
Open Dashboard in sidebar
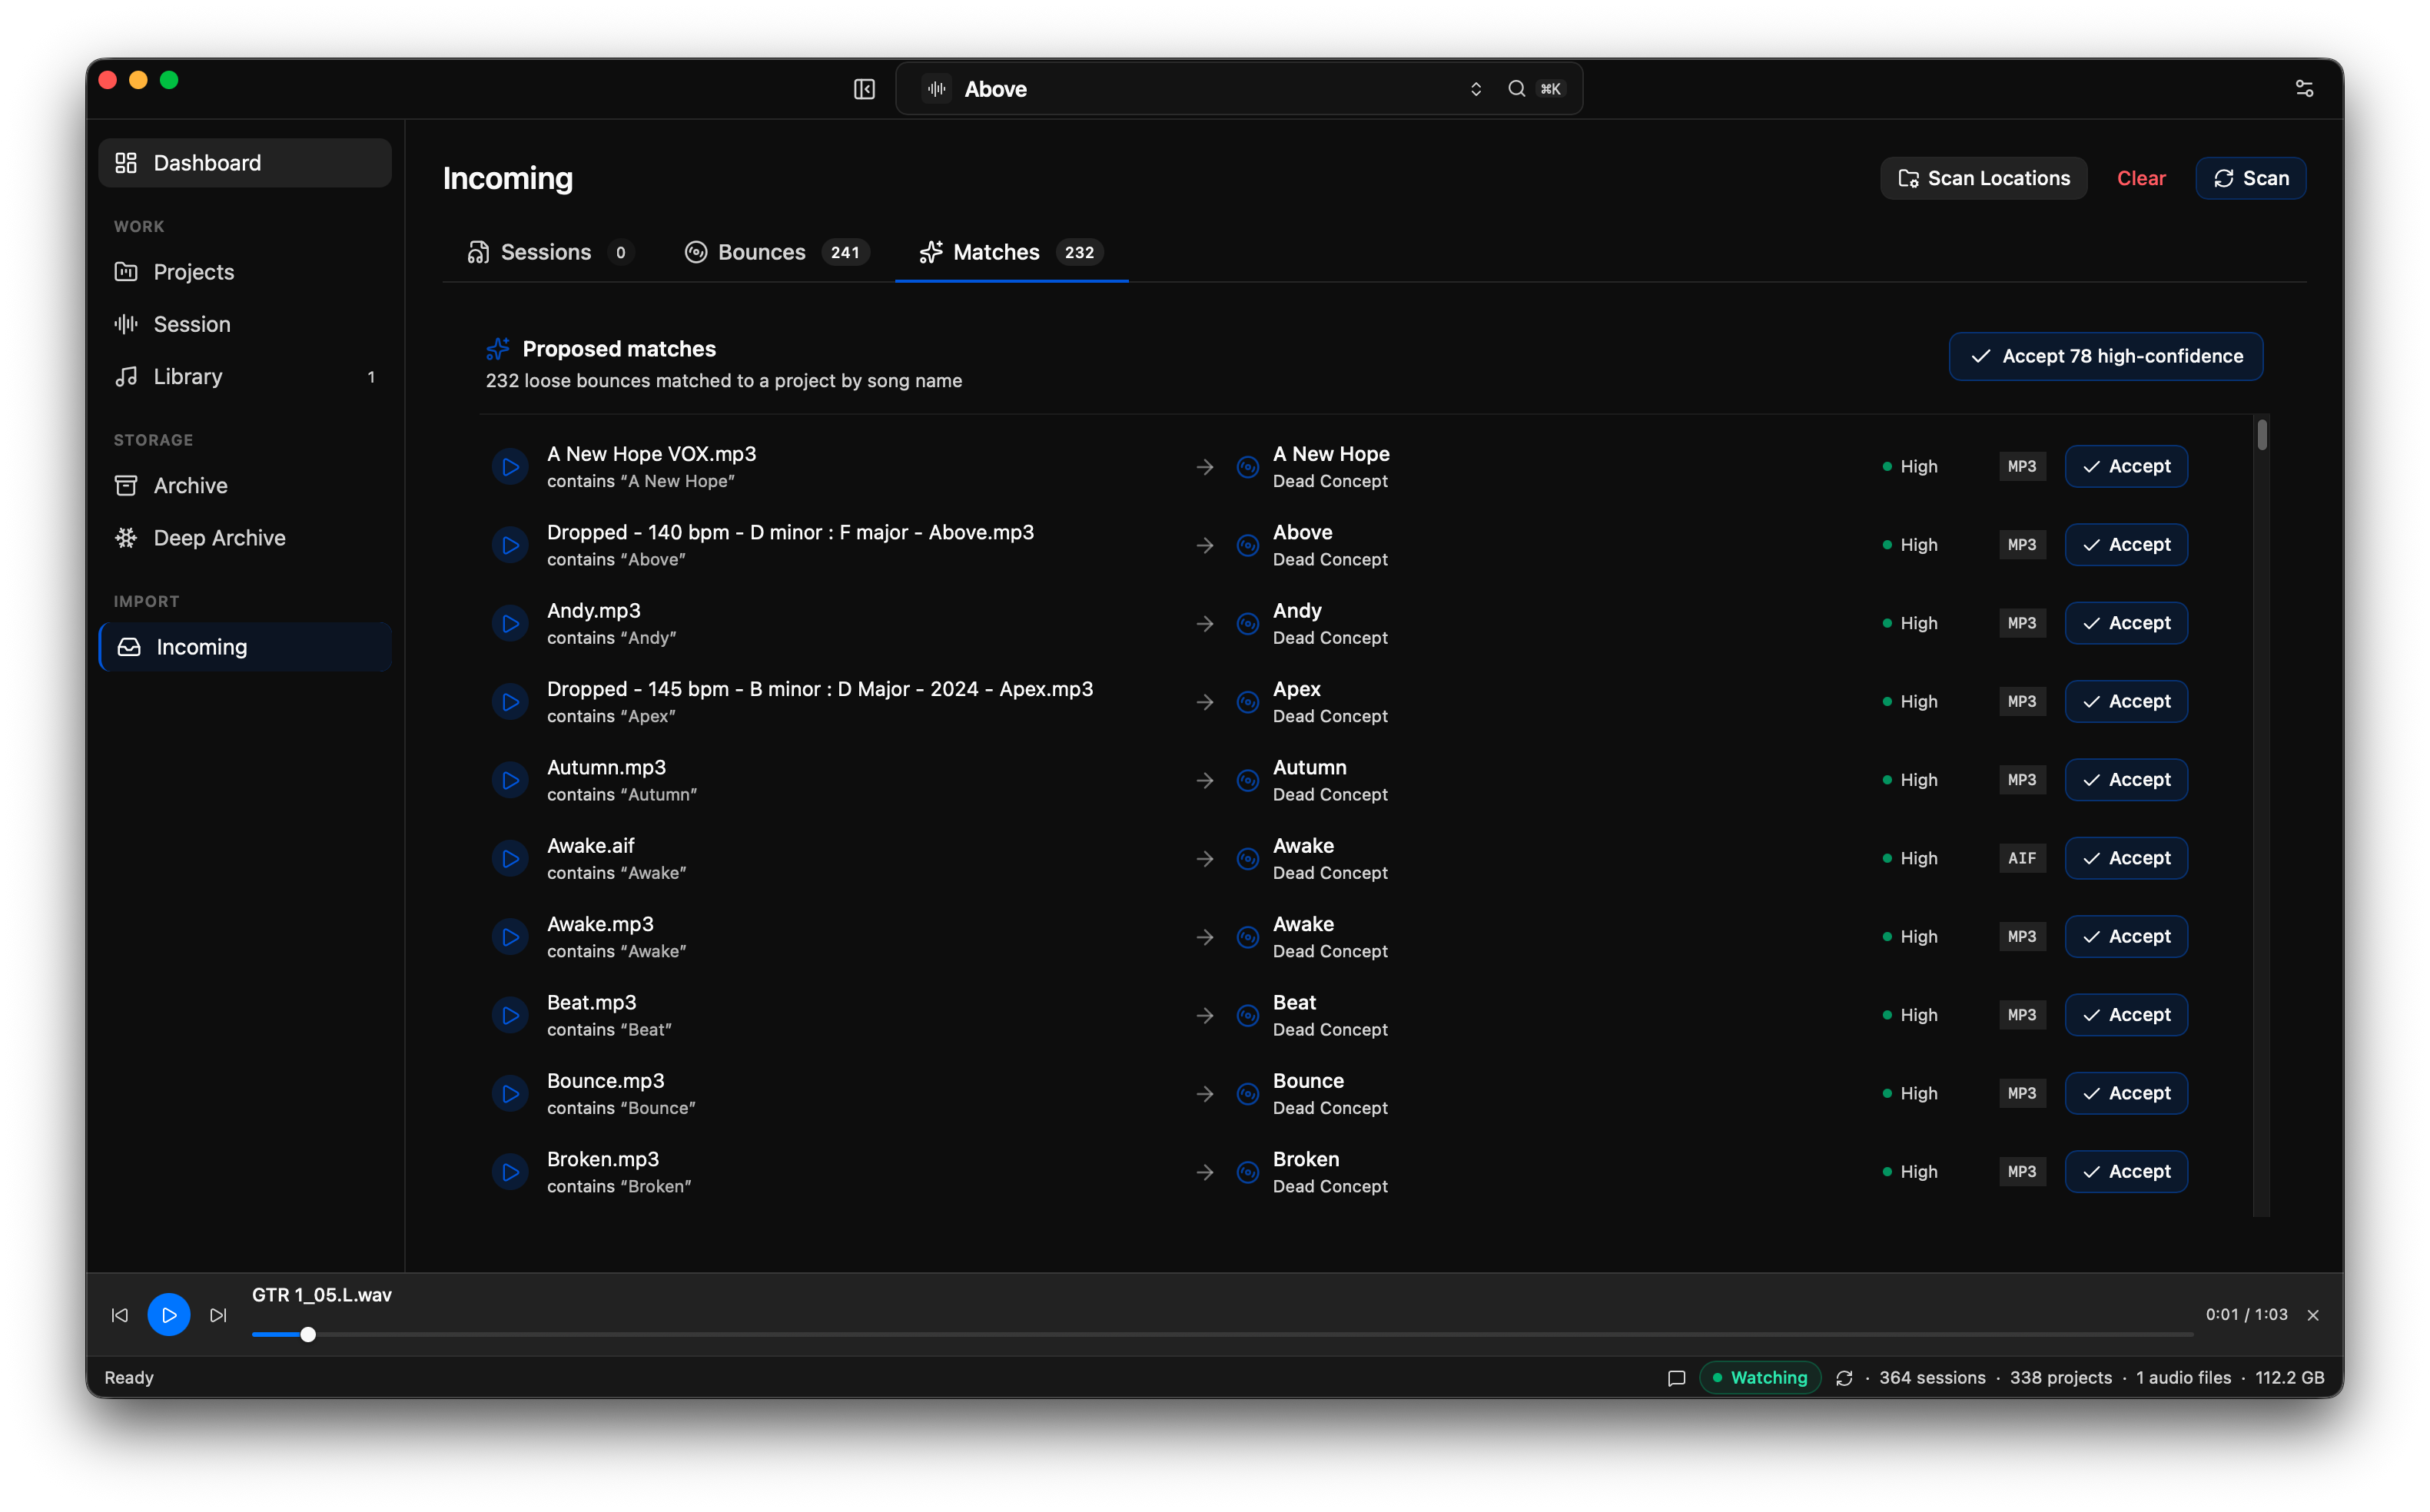245,163
